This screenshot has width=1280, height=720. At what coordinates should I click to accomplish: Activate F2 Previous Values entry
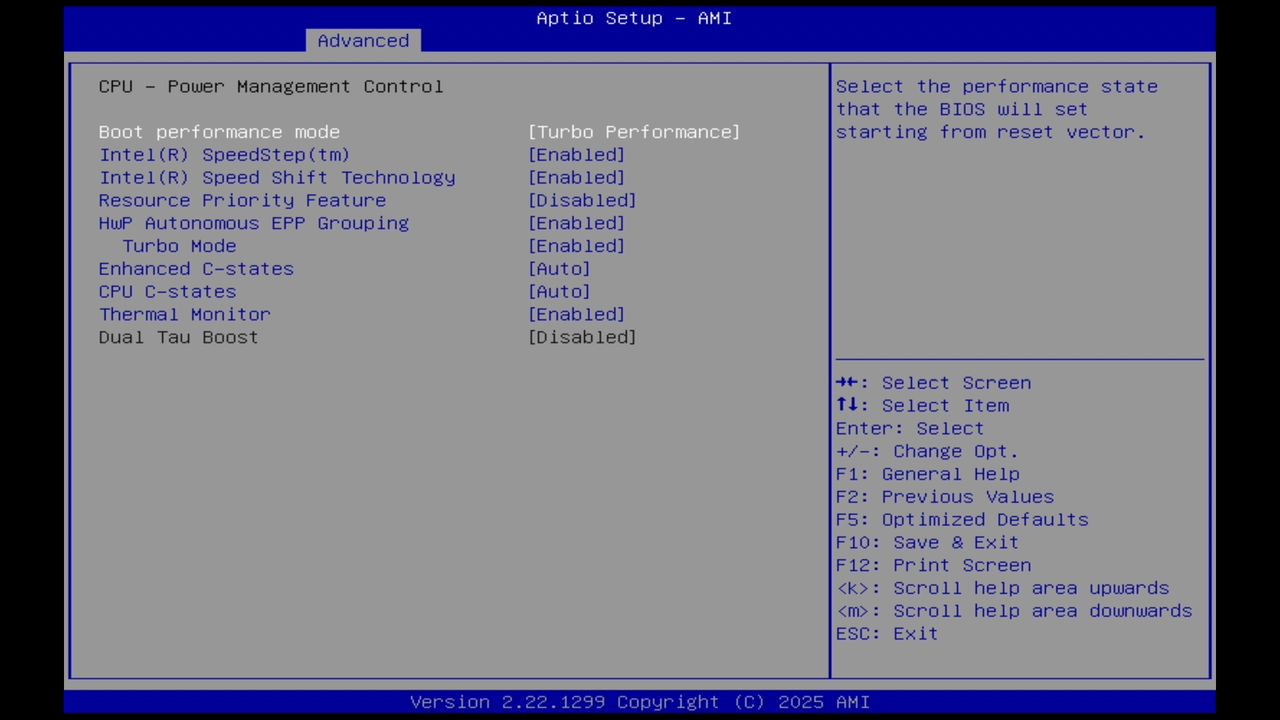coord(944,496)
